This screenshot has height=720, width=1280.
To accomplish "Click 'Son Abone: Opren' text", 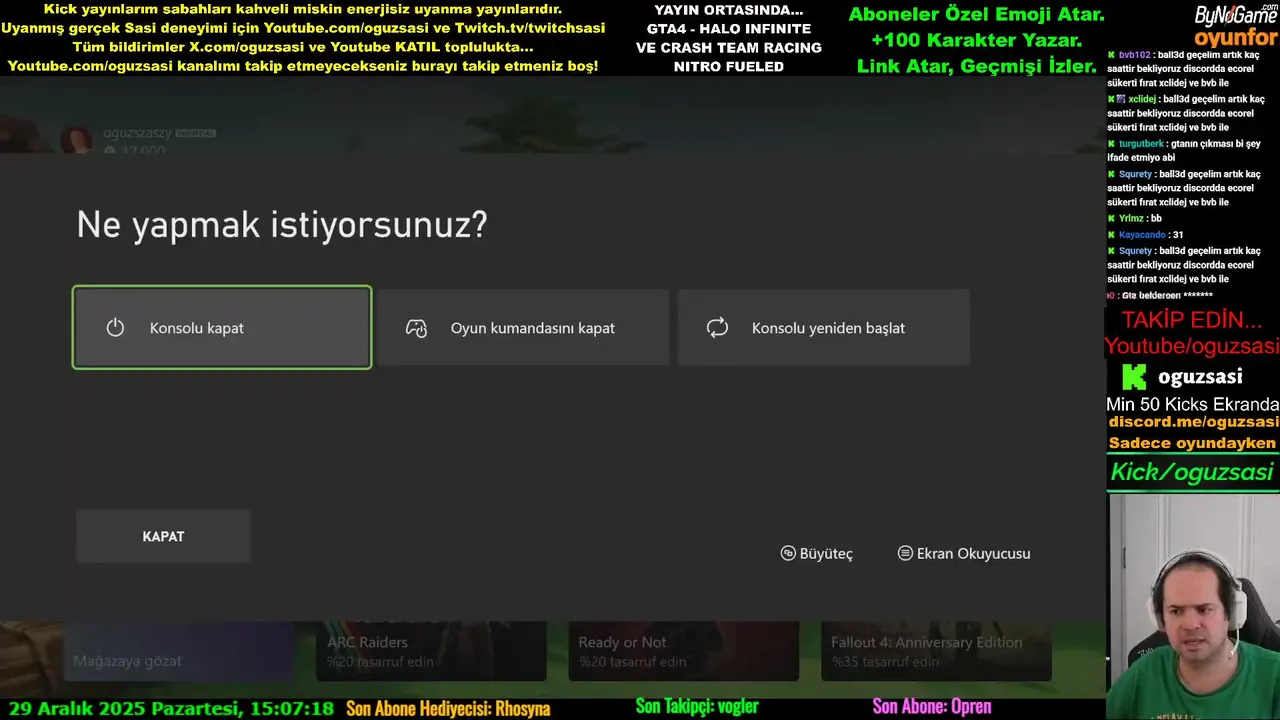I will tap(931, 707).
